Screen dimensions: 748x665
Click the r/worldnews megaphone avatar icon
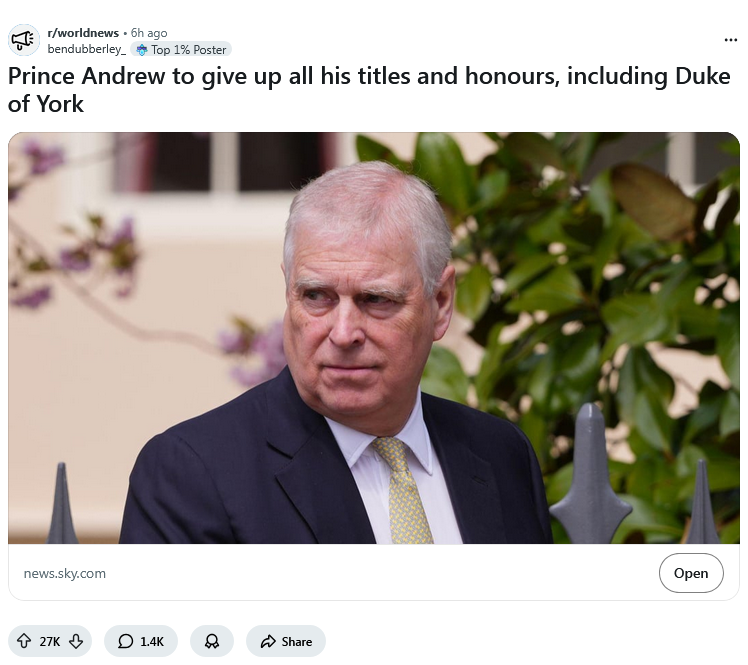(x=24, y=40)
